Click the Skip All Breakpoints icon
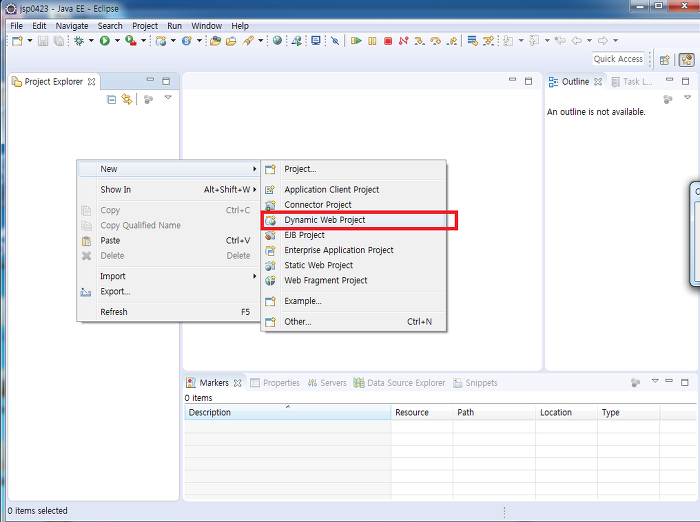This screenshot has height=522, width=700. 335,41
